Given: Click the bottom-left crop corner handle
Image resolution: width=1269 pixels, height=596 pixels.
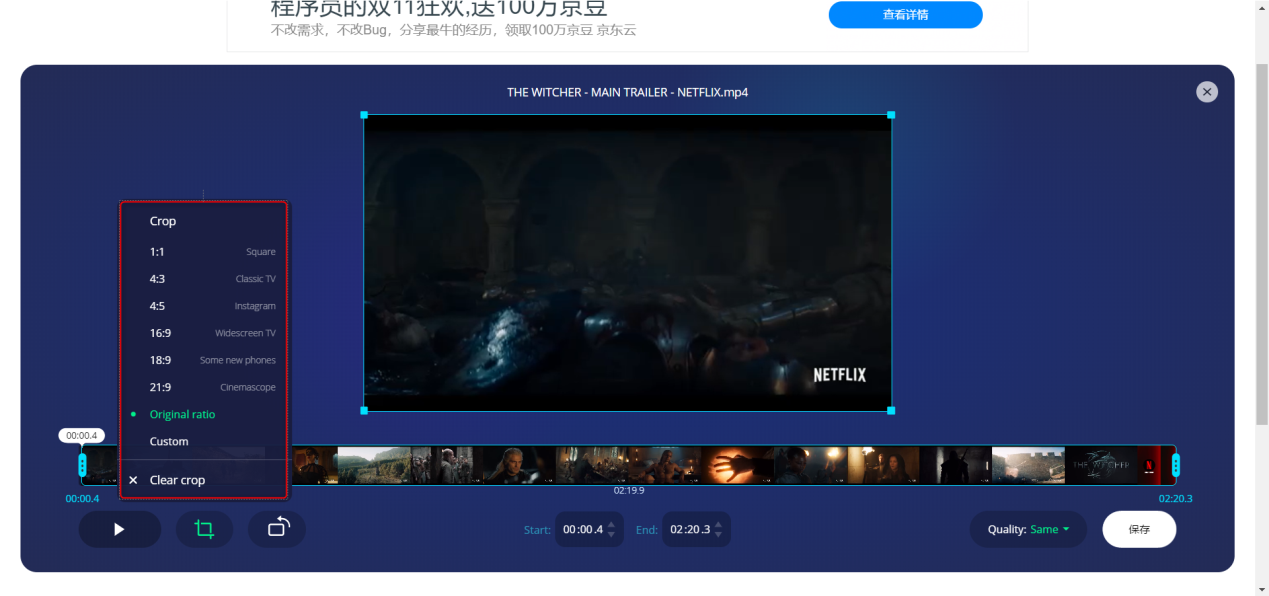Looking at the screenshot, I should [364, 410].
